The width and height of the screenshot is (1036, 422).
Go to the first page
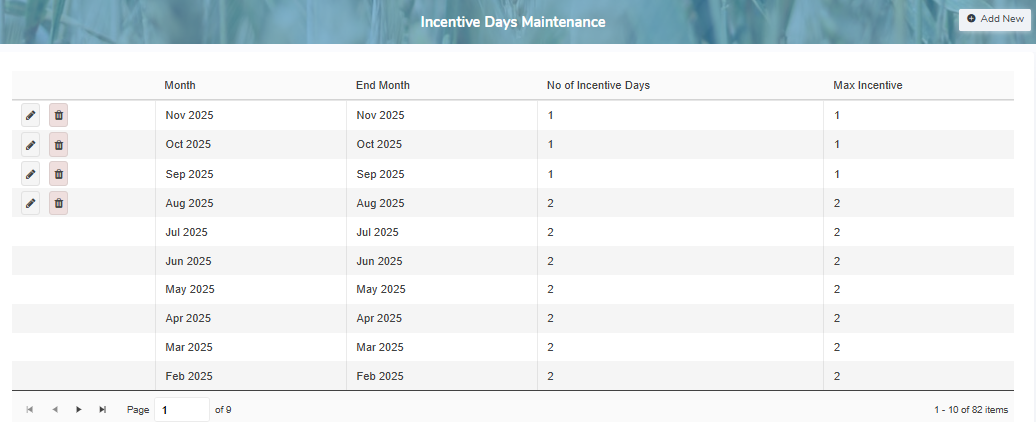(x=30, y=410)
